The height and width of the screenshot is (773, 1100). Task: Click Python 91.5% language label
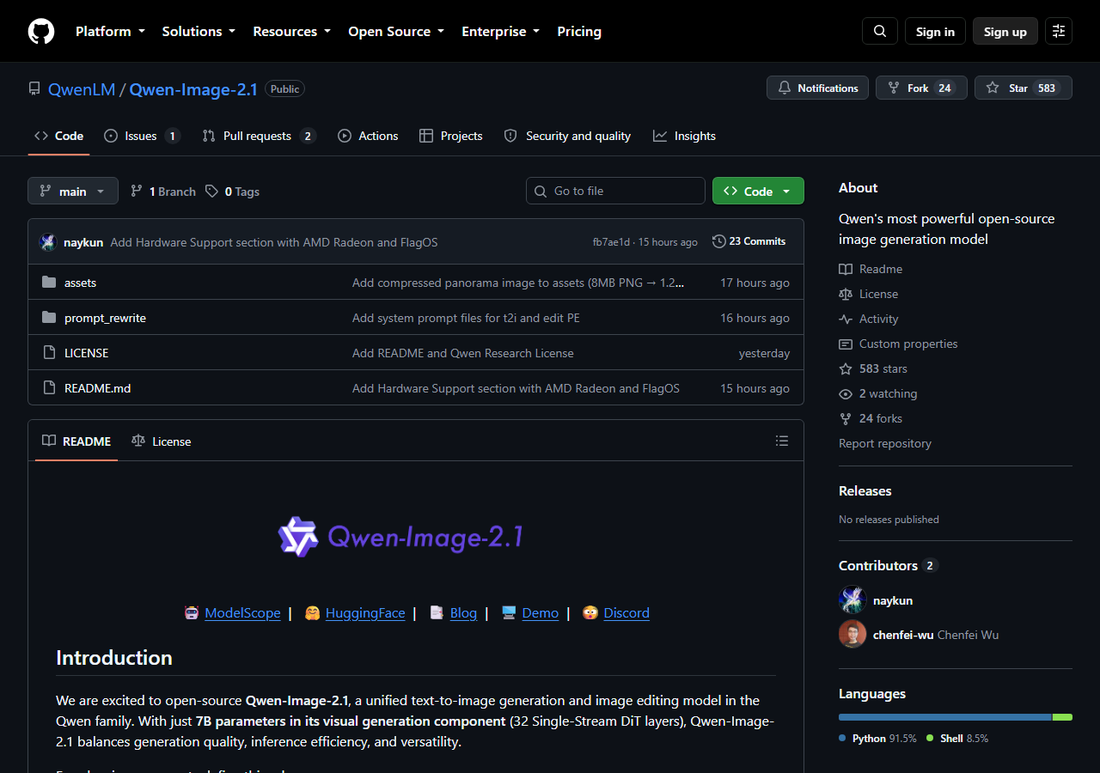coord(878,739)
